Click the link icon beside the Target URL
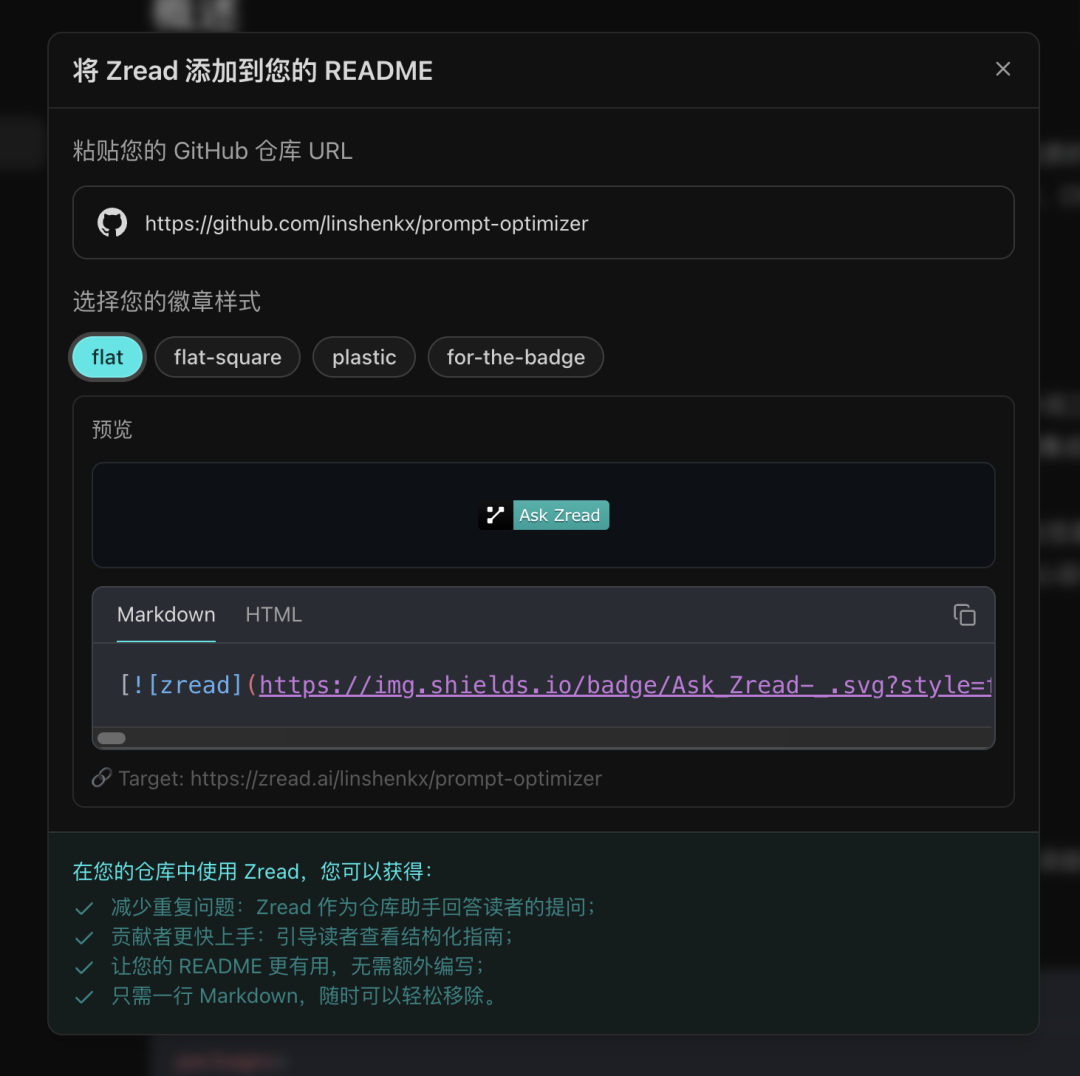The height and width of the screenshot is (1076, 1080). click(x=101, y=777)
